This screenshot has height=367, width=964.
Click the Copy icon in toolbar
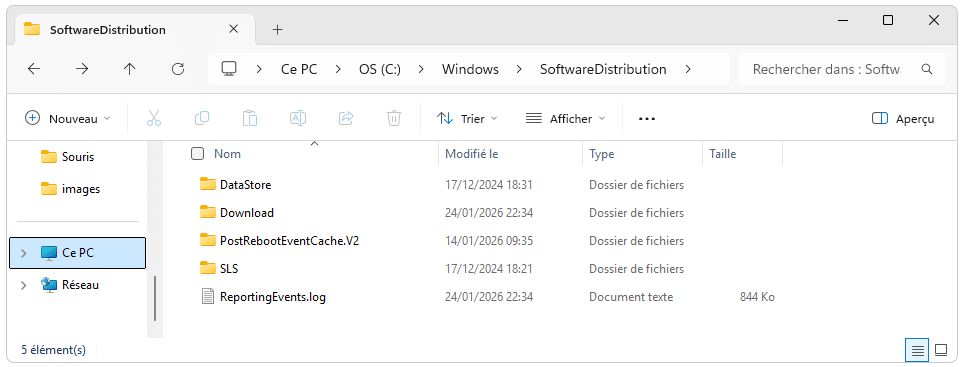(x=202, y=119)
